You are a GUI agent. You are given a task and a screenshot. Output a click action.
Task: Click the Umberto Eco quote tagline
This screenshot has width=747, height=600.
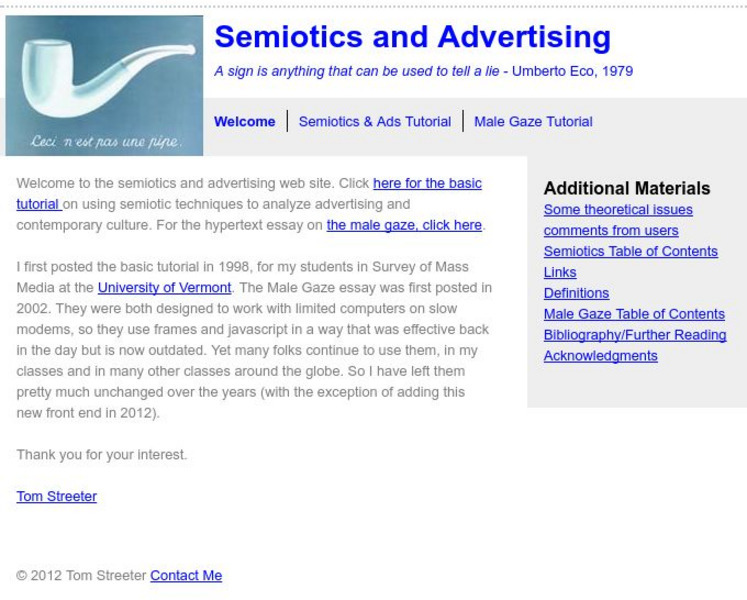[x=423, y=72]
